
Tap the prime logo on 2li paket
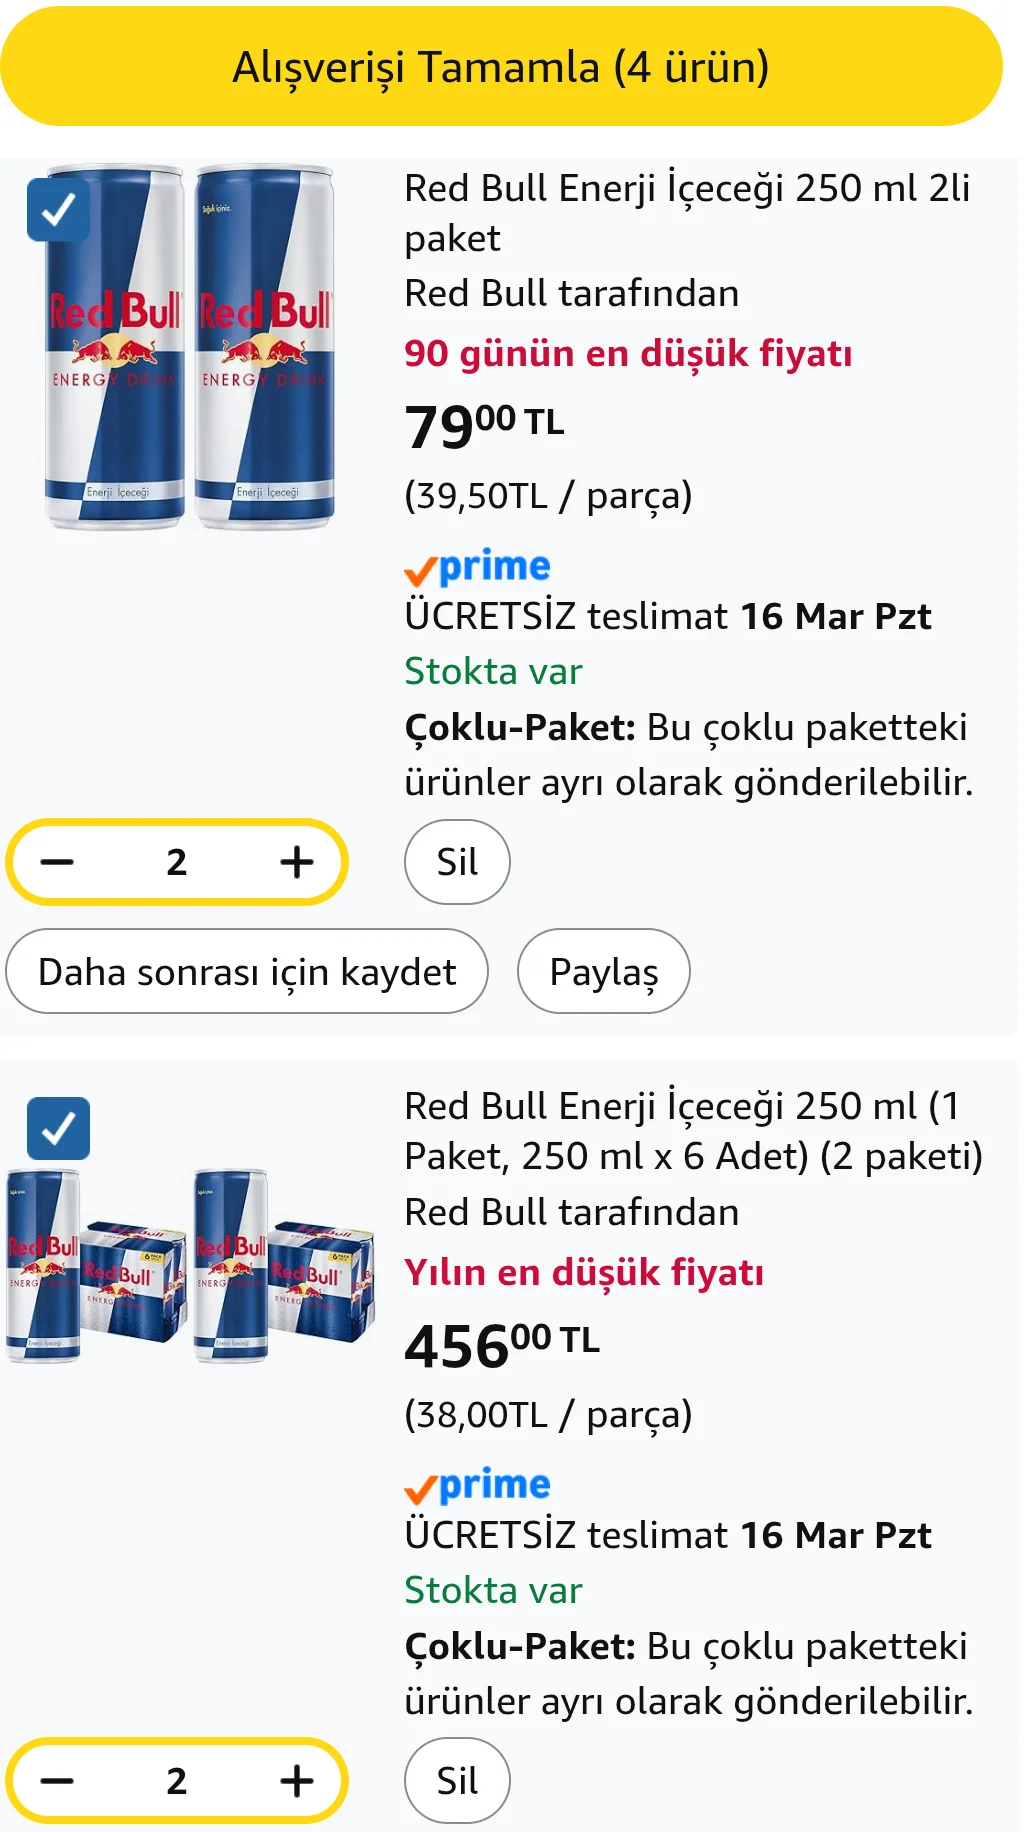click(478, 568)
